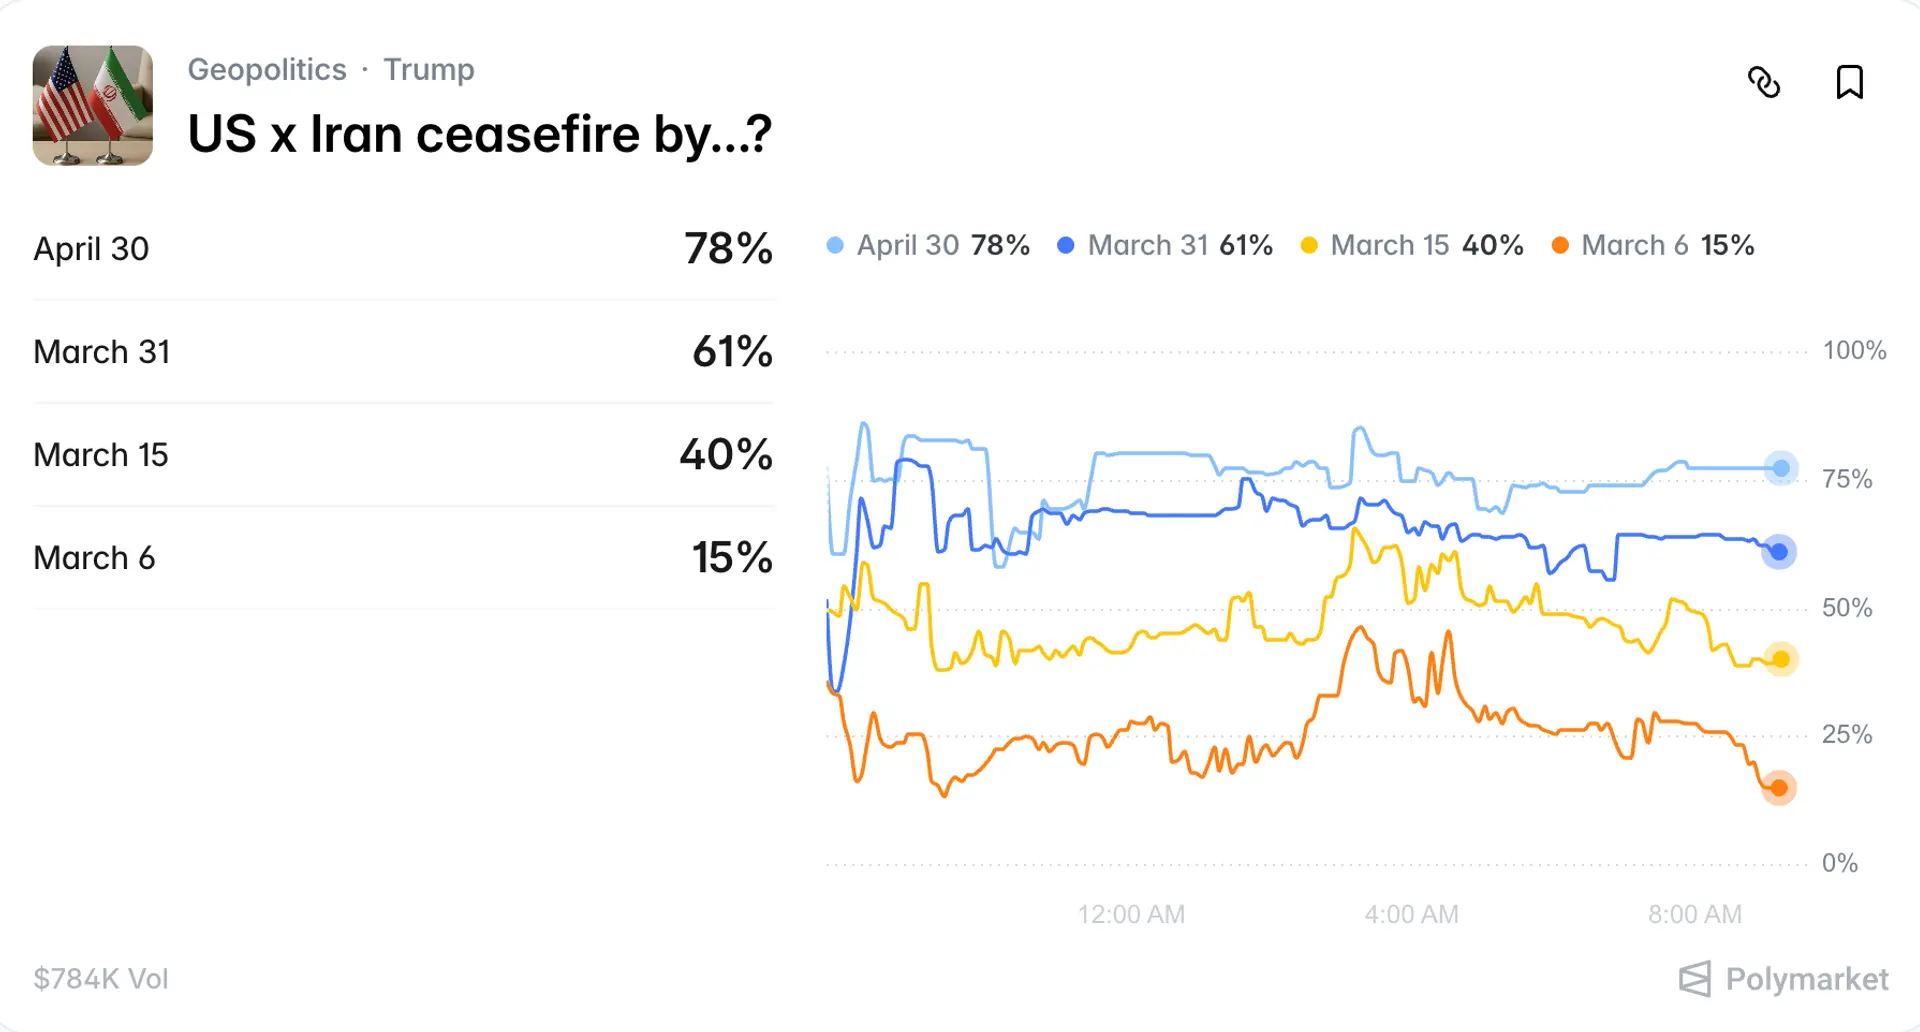Image resolution: width=1920 pixels, height=1032 pixels.
Task: Click the bookmark icon to save this market
Action: (x=1849, y=82)
